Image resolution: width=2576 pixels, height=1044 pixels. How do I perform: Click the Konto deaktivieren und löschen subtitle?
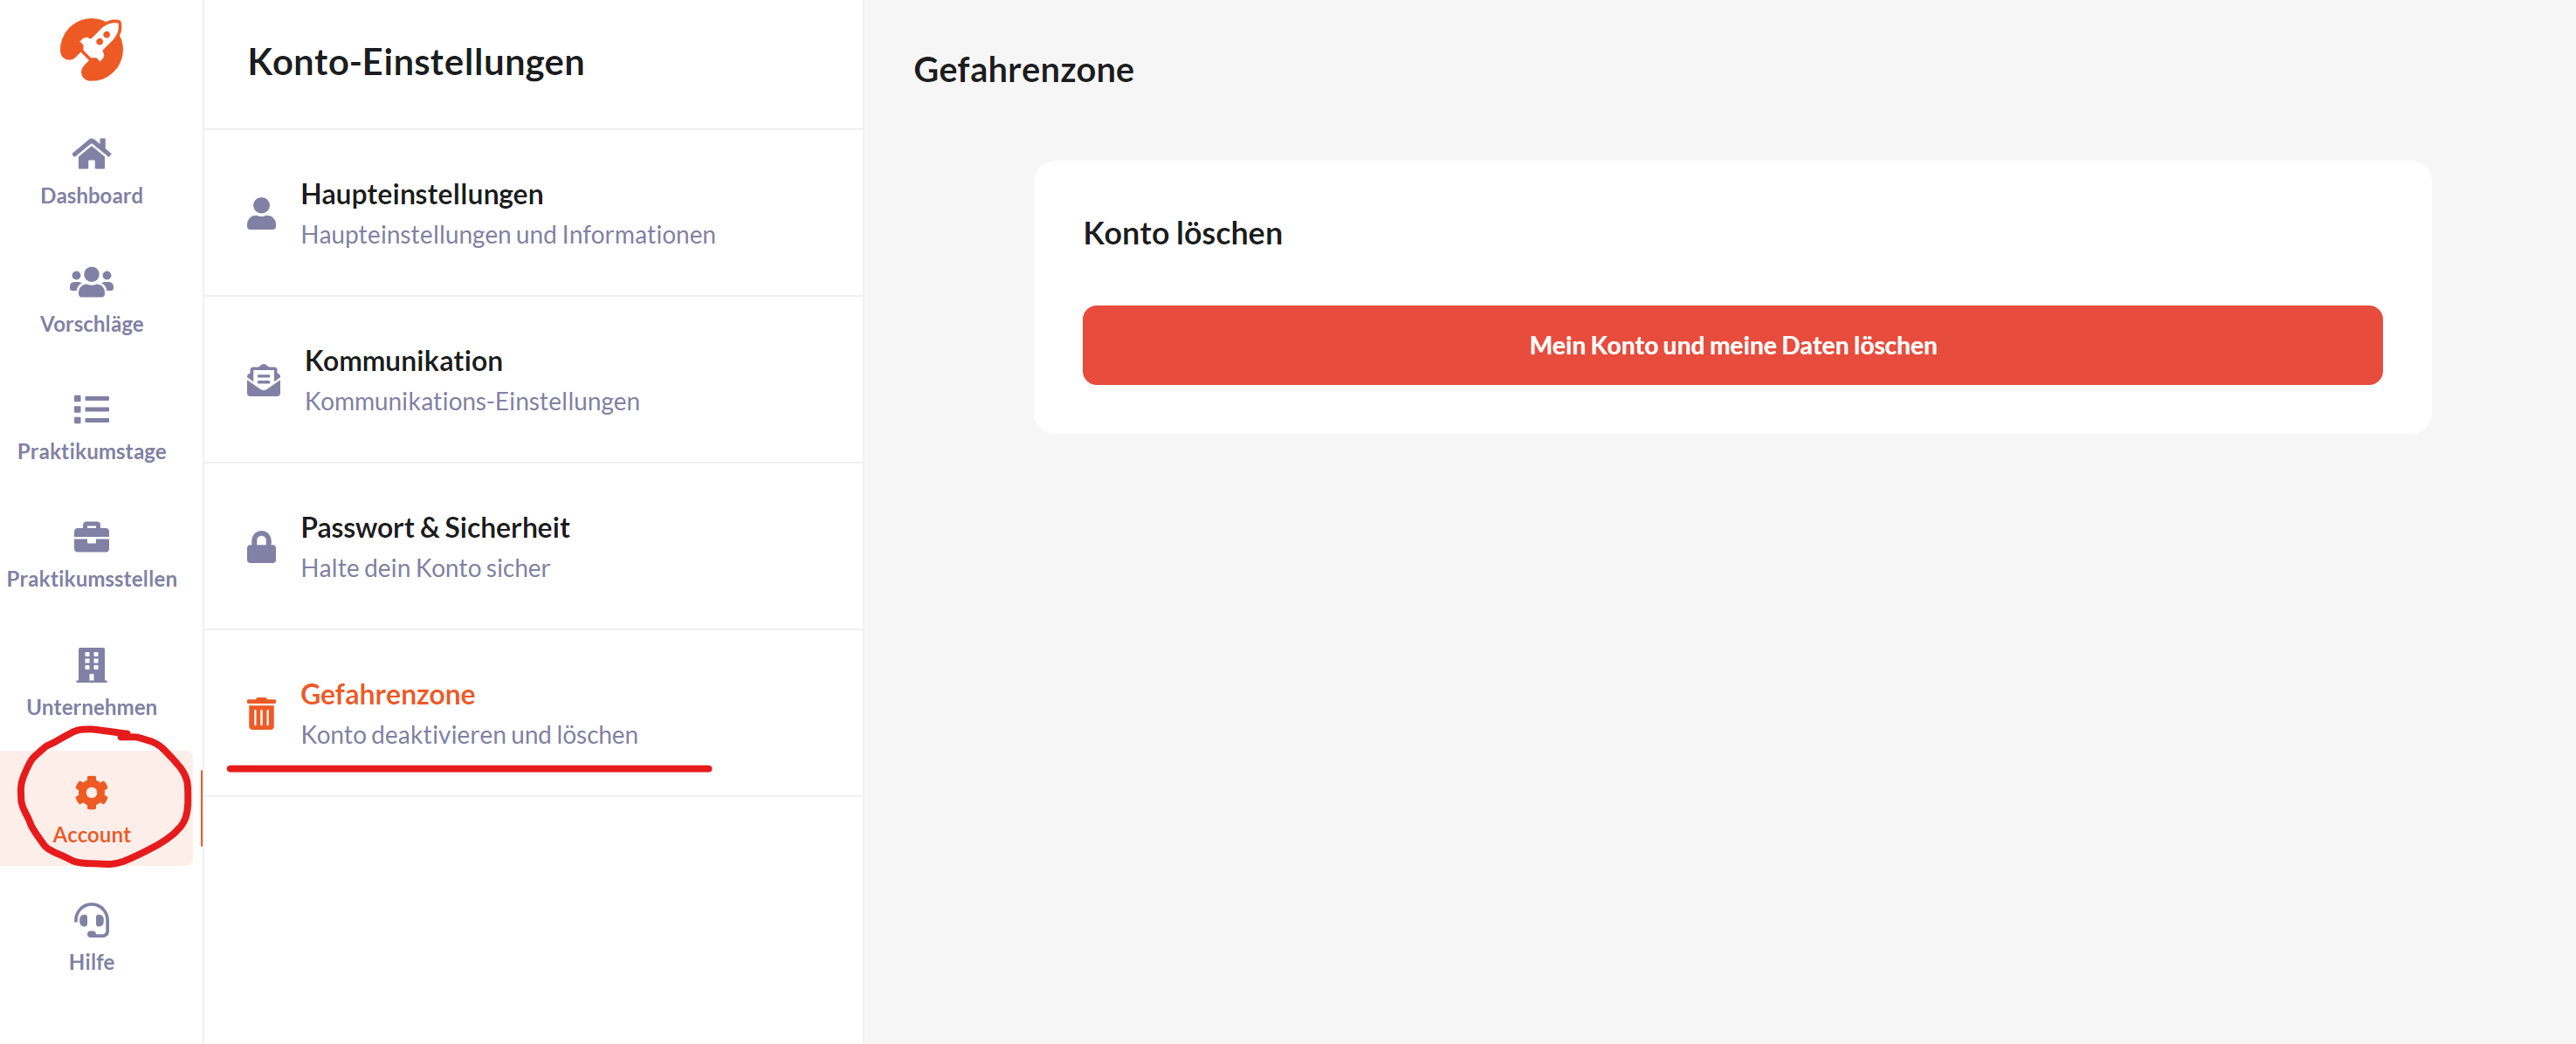pyautogui.click(x=469, y=735)
